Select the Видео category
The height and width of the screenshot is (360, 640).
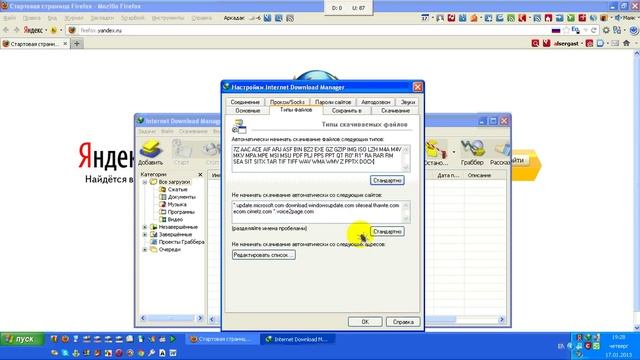pos(175,219)
